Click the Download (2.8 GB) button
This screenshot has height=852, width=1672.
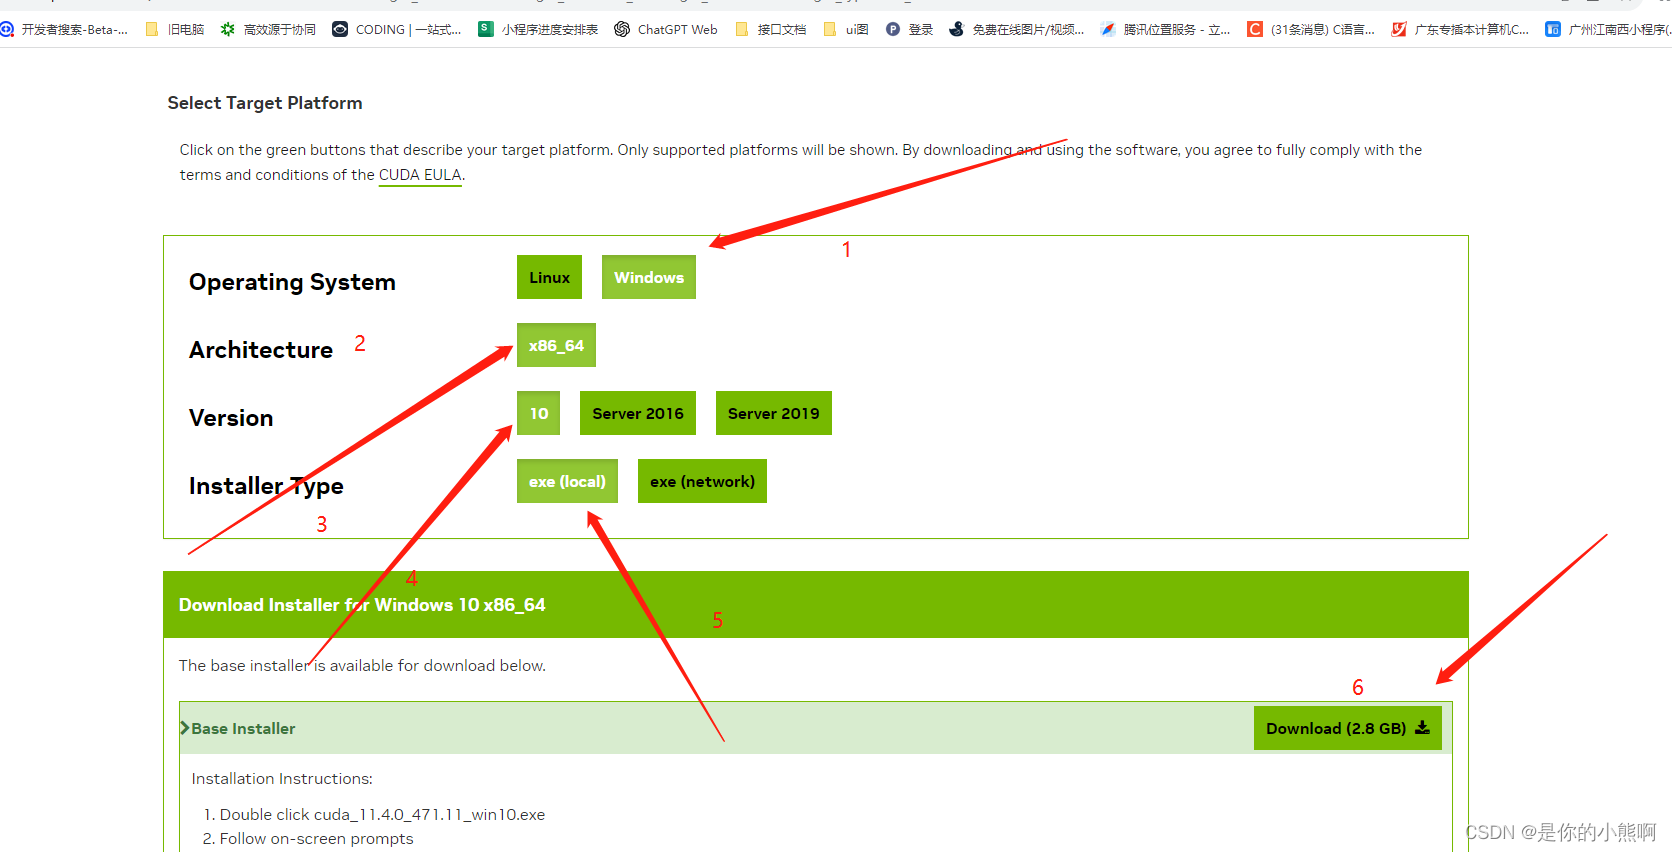point(1346,728)
